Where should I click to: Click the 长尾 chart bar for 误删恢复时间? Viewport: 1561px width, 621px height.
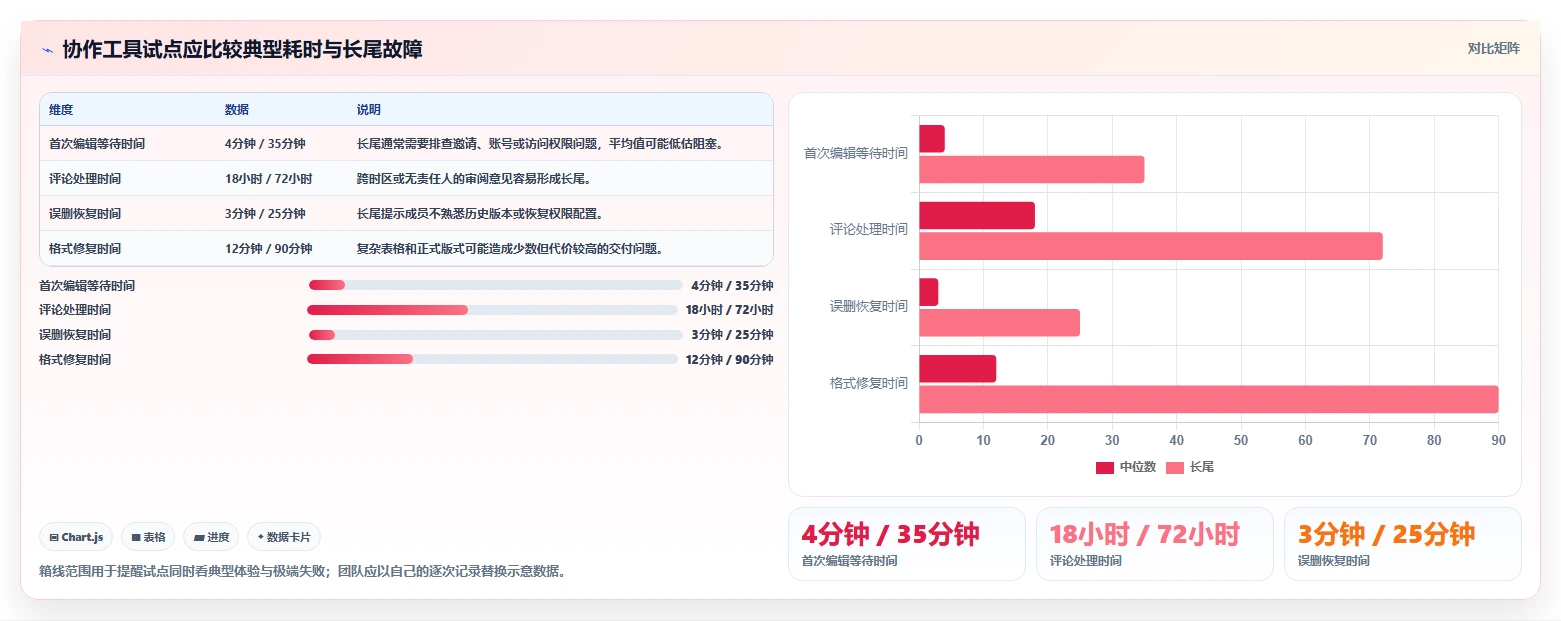tap(1000, 322)
